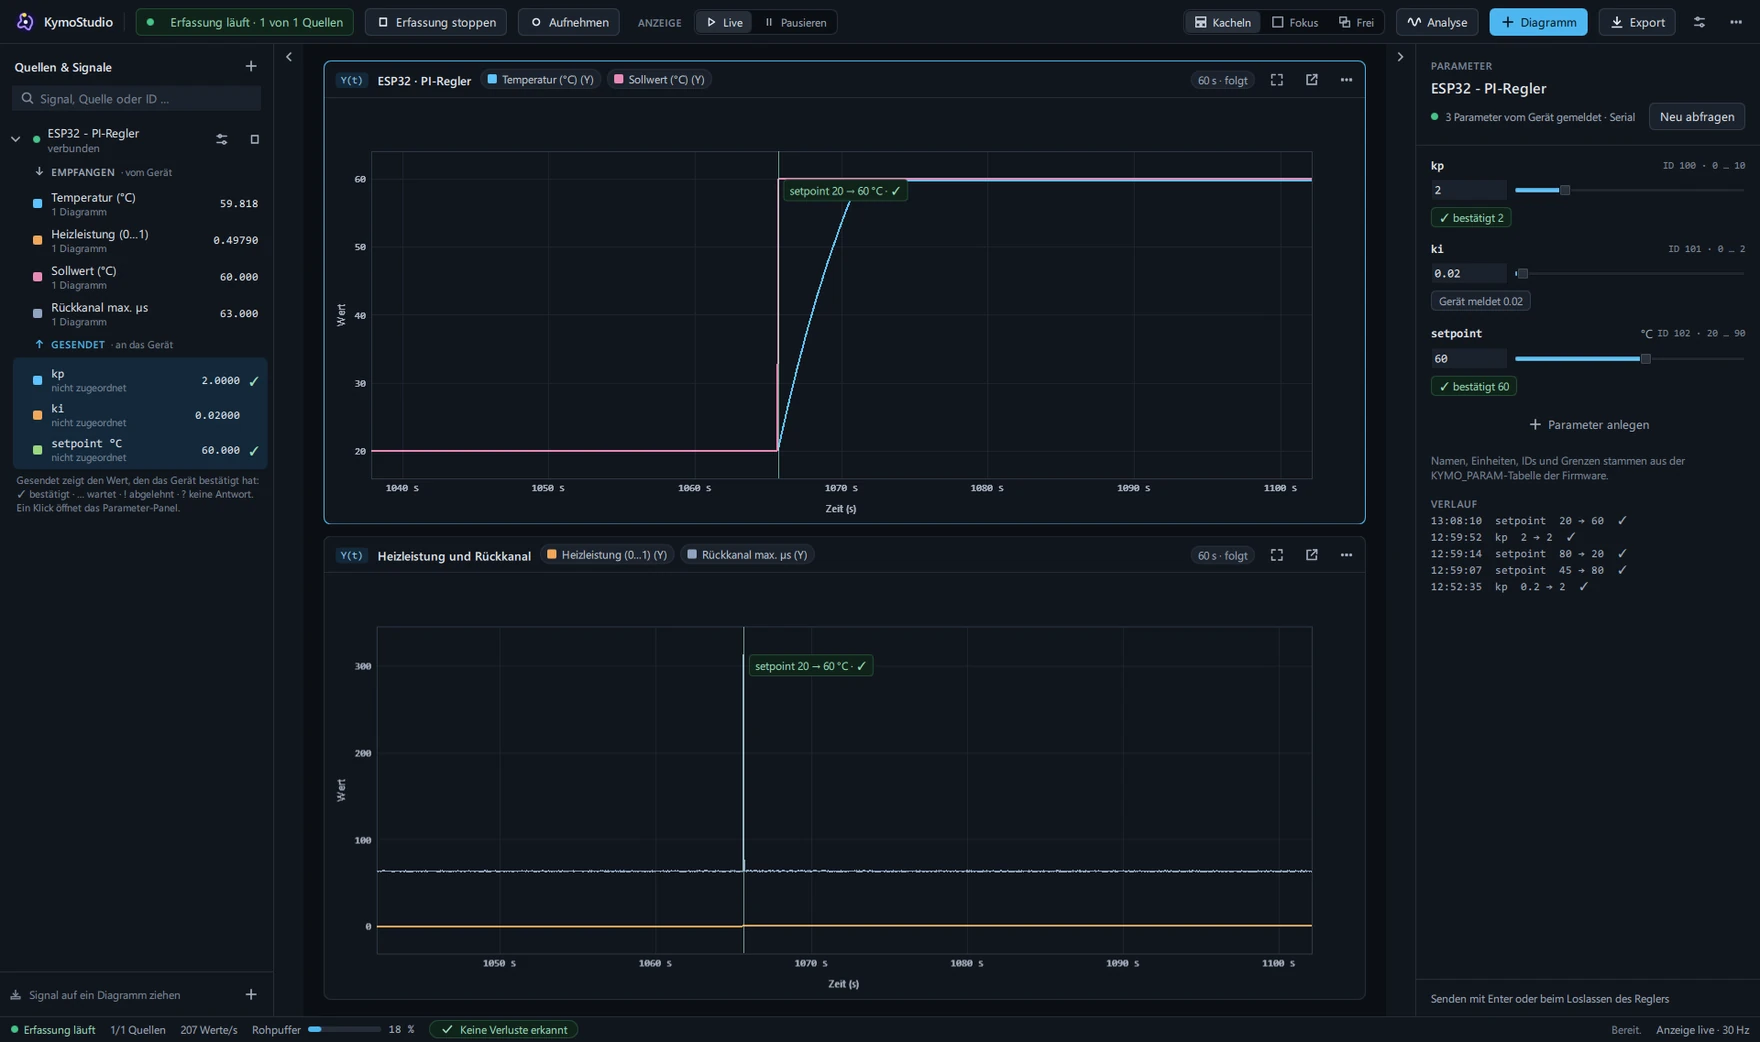Select the Kacheln layout tab
1760x1042 pixels.
1222,22
